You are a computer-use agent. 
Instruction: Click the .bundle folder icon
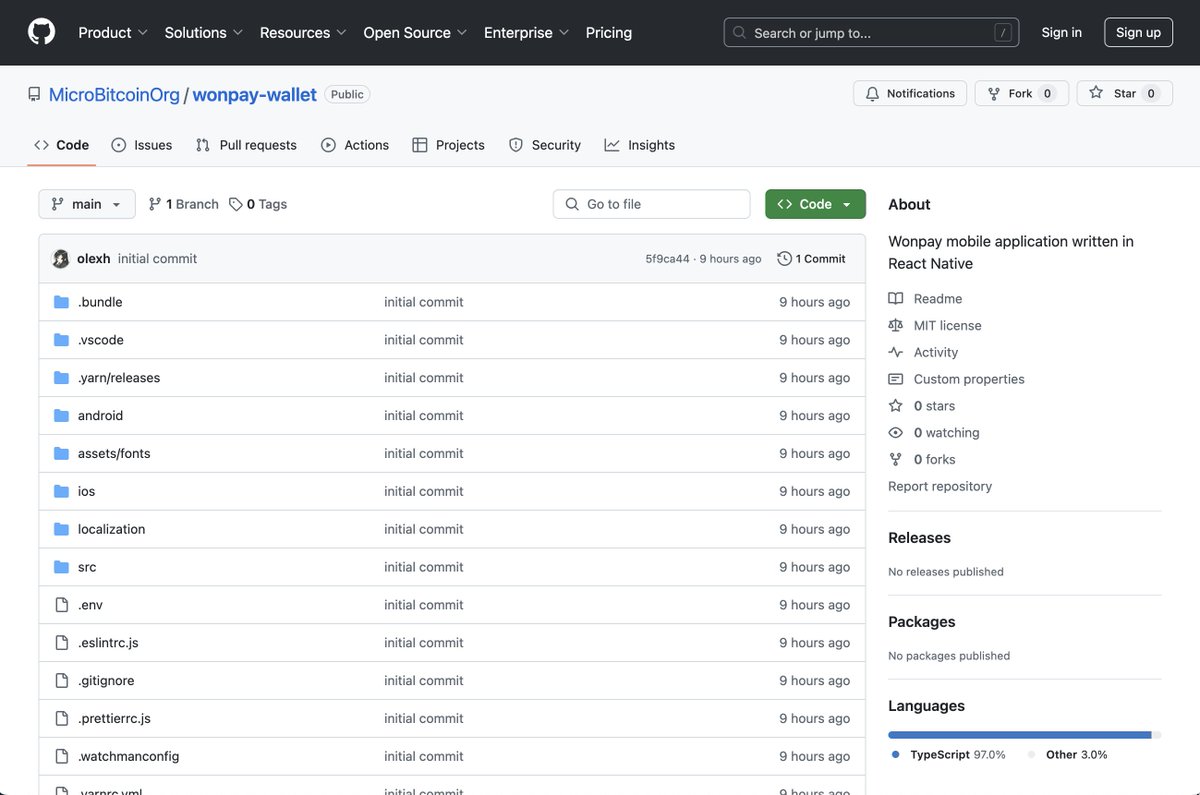61,302
